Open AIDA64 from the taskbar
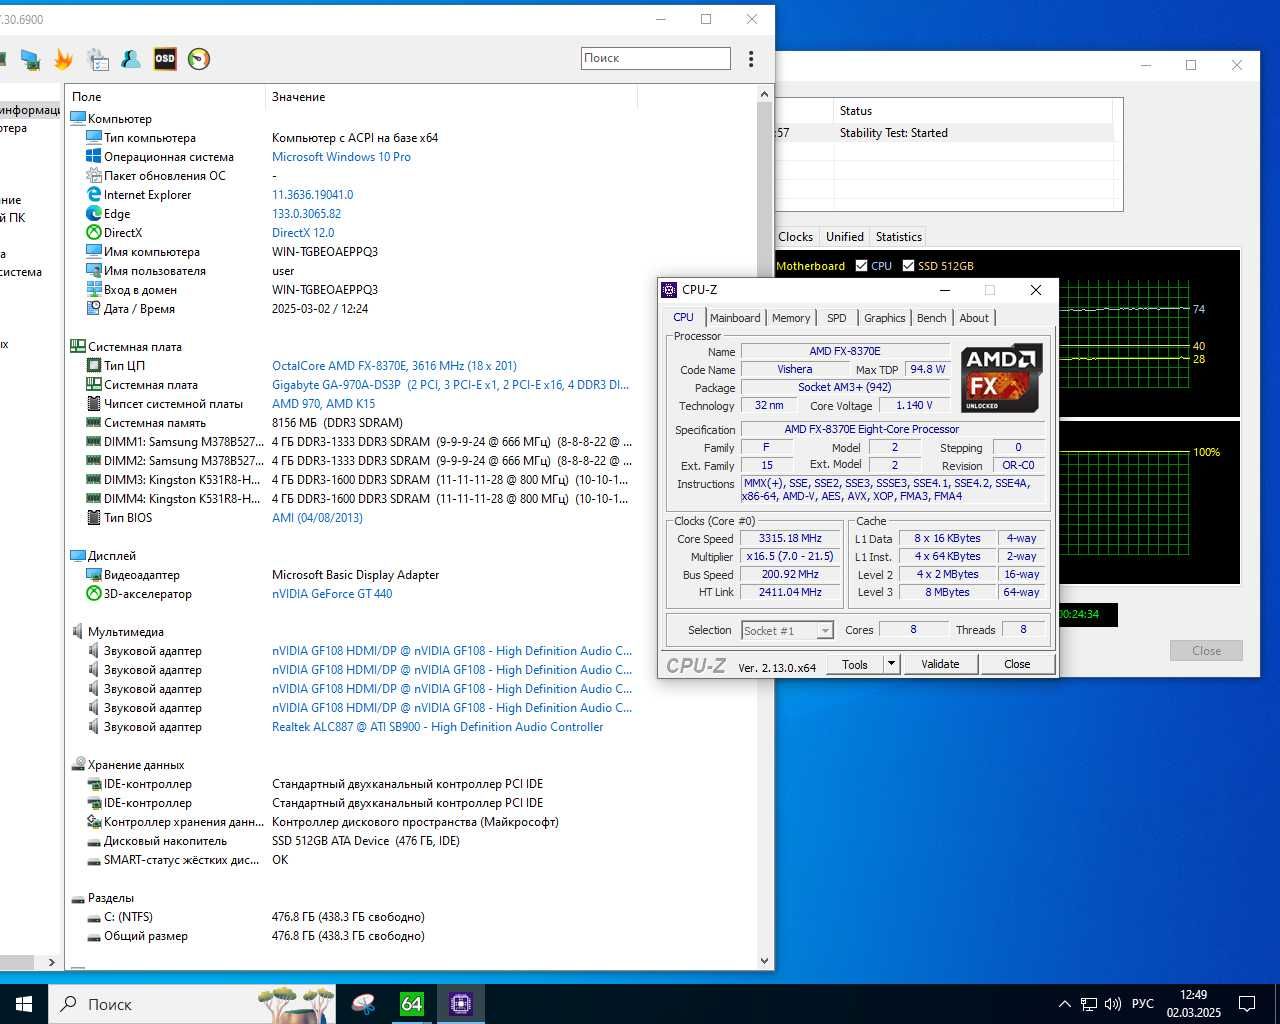 pyautogui.click(x=412, y=1003)
